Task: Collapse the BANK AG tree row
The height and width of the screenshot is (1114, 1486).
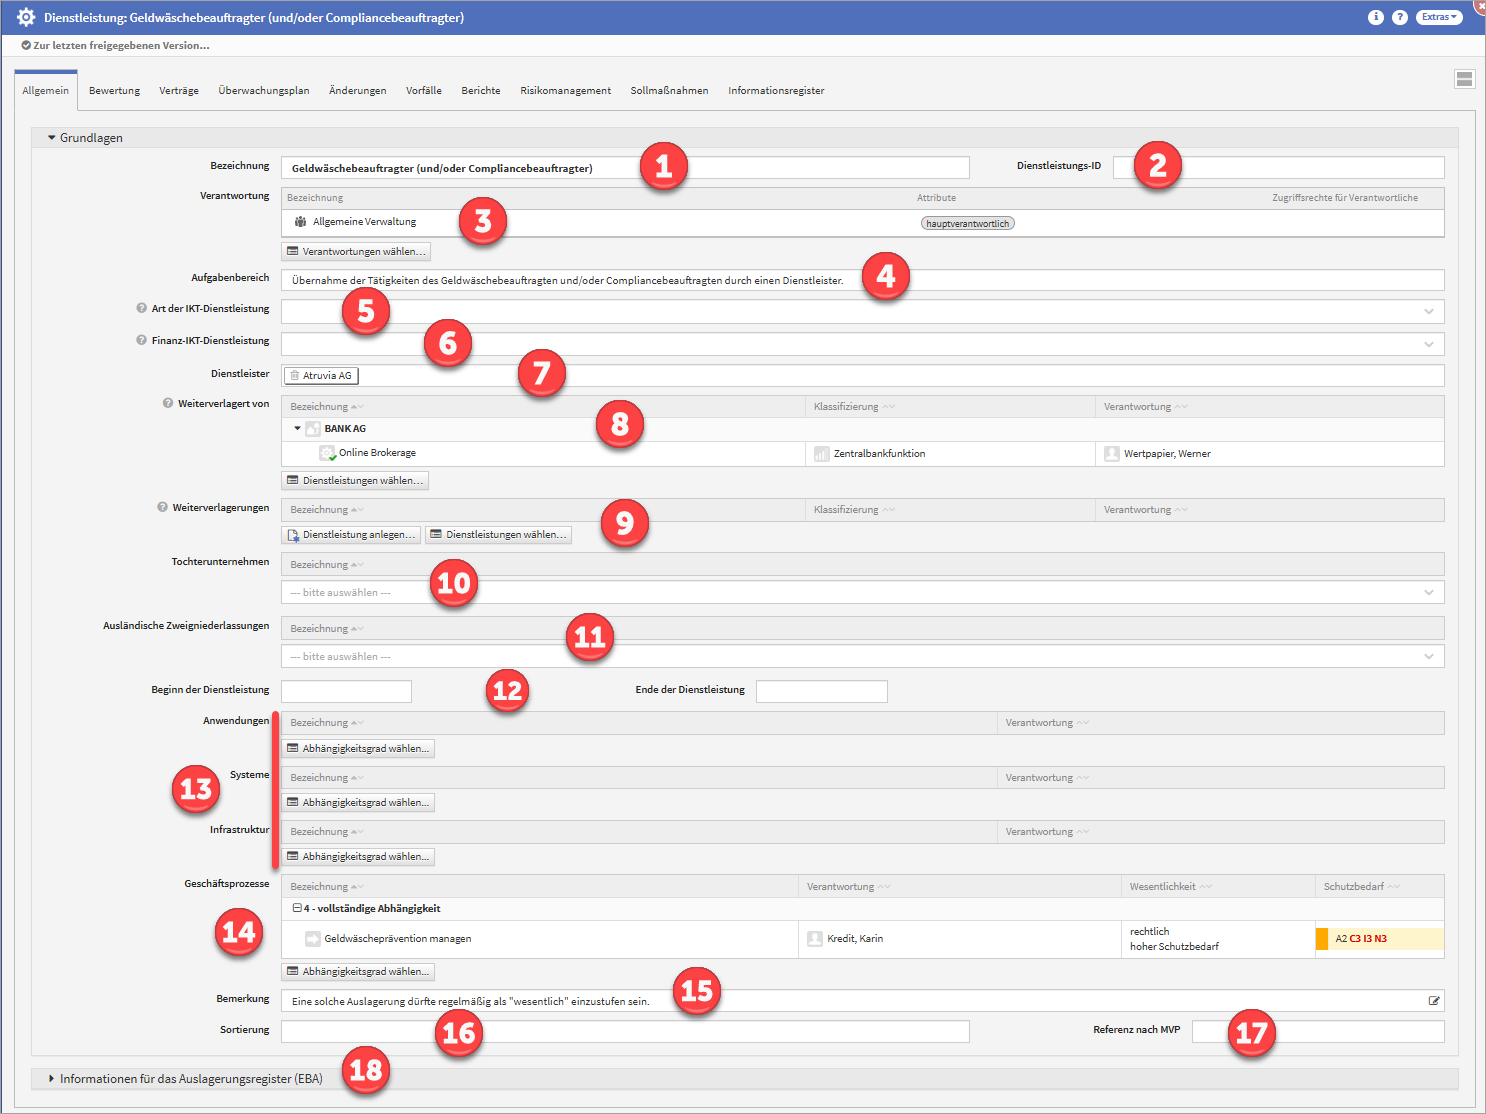Action: (x=297, y=428)
